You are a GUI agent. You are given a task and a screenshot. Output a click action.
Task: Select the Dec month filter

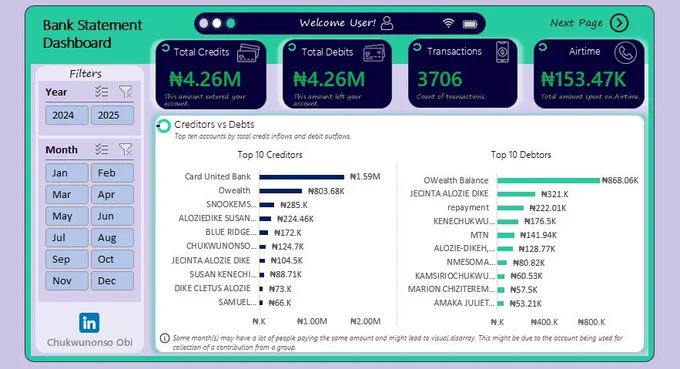tap(112, 281)
